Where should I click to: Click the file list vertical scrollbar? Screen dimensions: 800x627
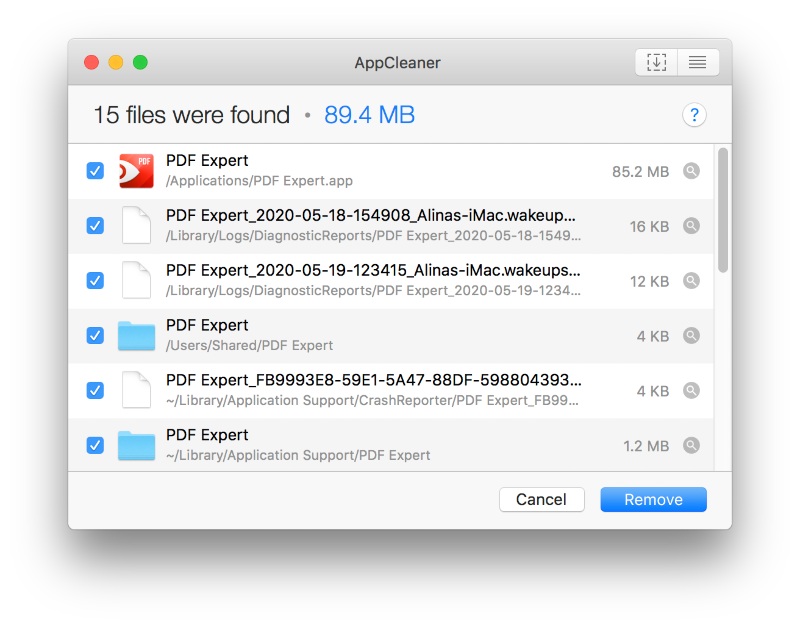pyautogui.click(x=722, y=210)
